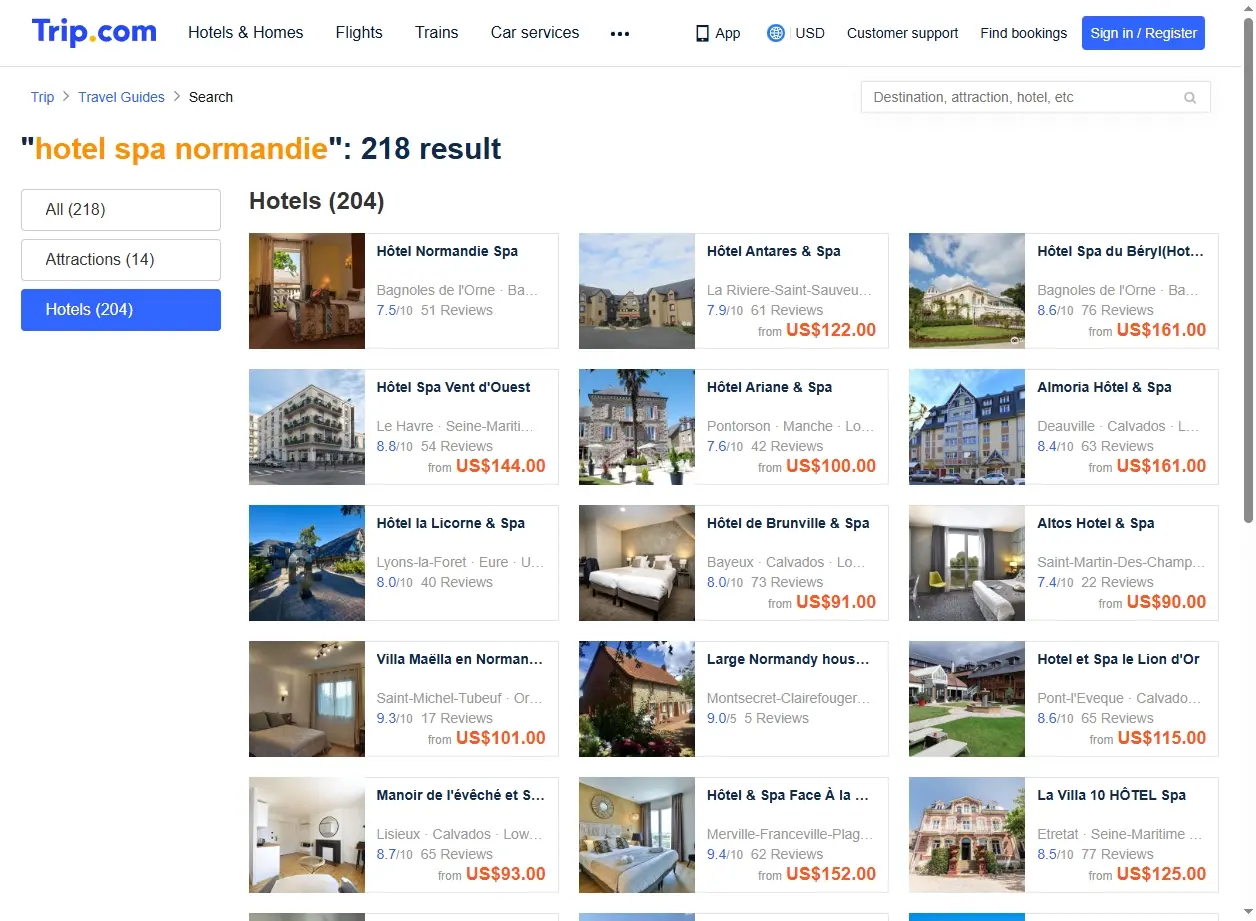Screen dimensions: 1256x921
Task: Click '17 Reviews' text
Action: [457, 718]
